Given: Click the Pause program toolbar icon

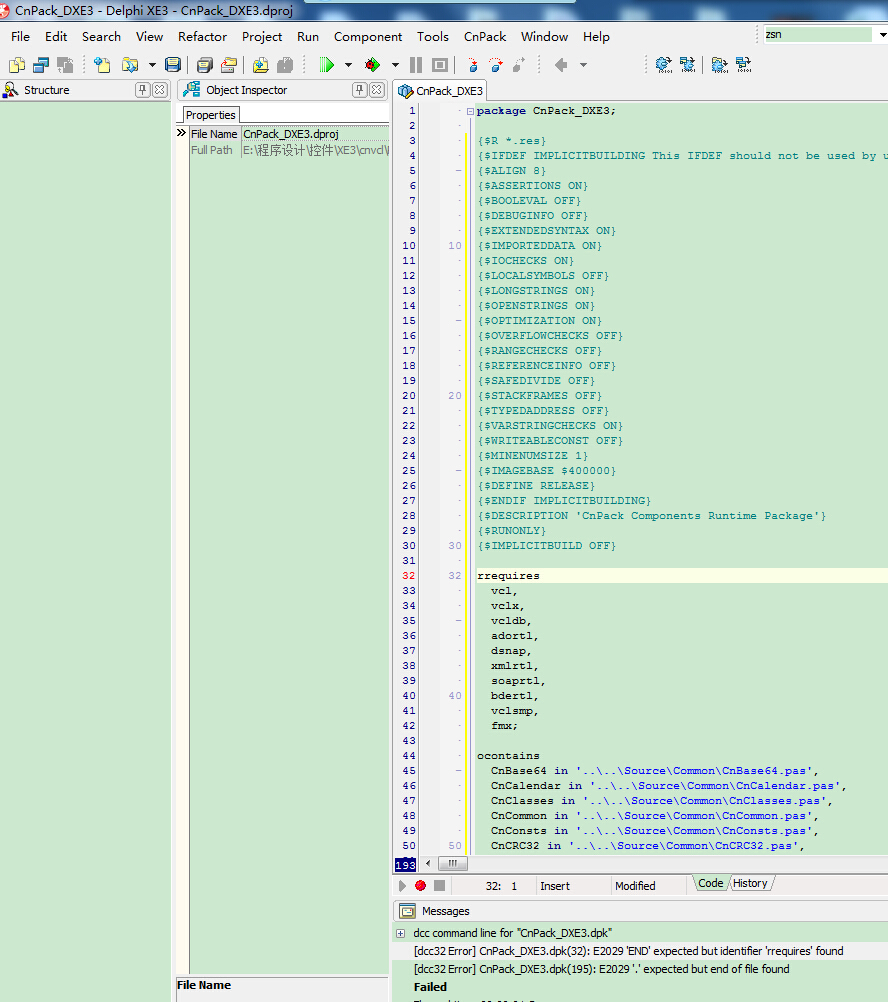Looking at the screenshot, I should click(416, 65).
